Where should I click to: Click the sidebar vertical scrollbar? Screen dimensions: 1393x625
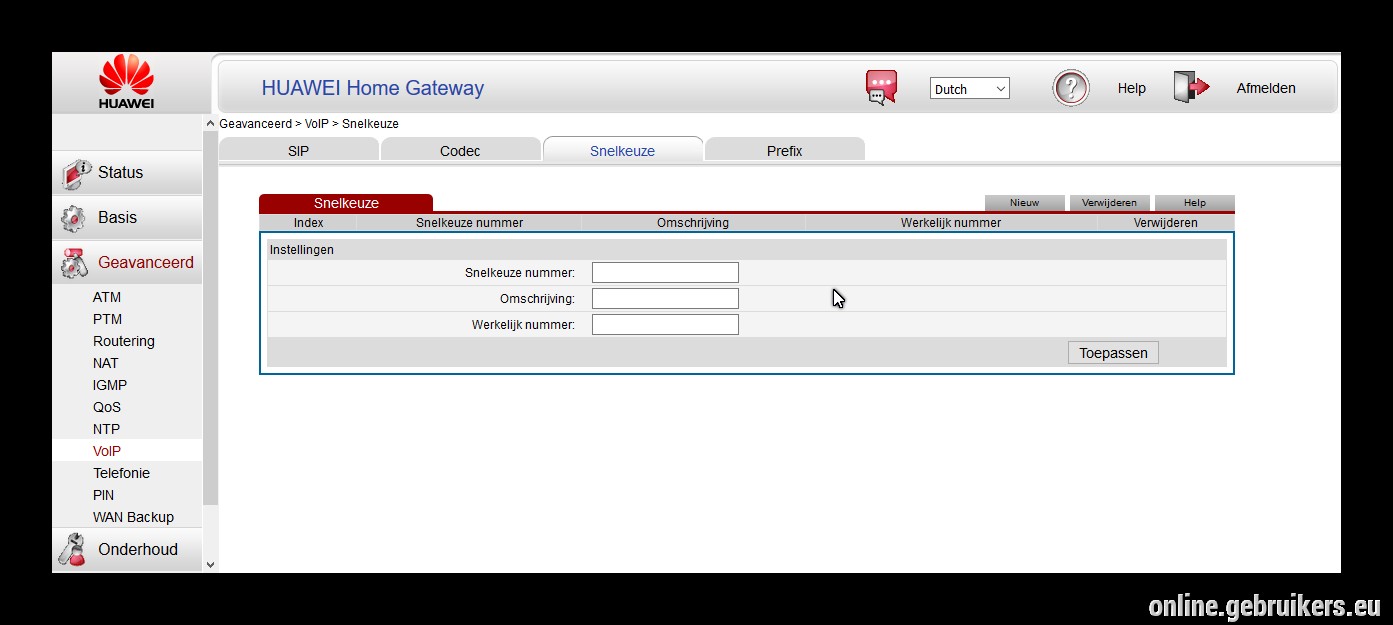tap(210, 320)
